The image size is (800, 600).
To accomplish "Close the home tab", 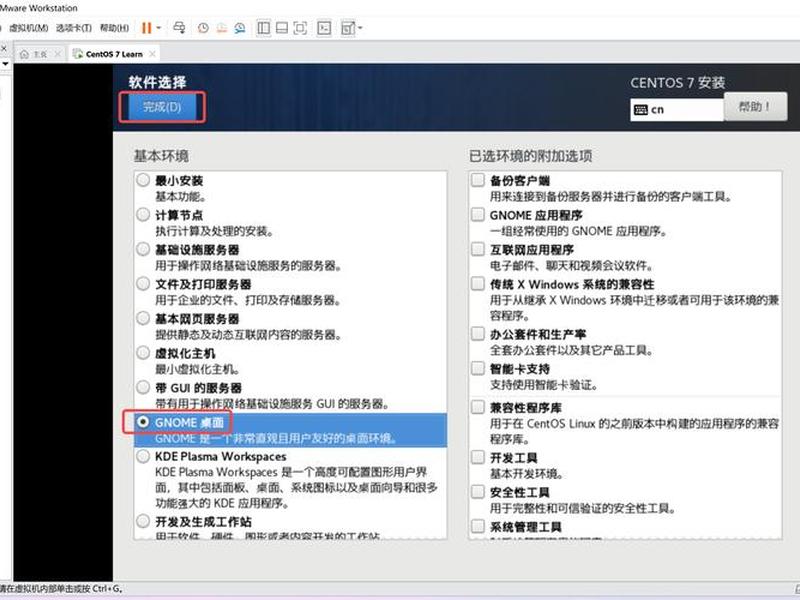I will tap(57, 54).
